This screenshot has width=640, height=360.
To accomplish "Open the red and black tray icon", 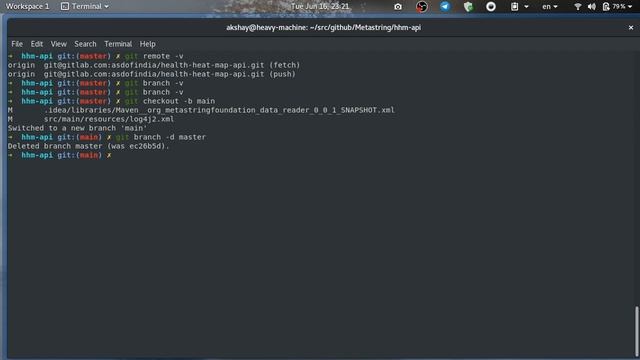I will [422, 7].
